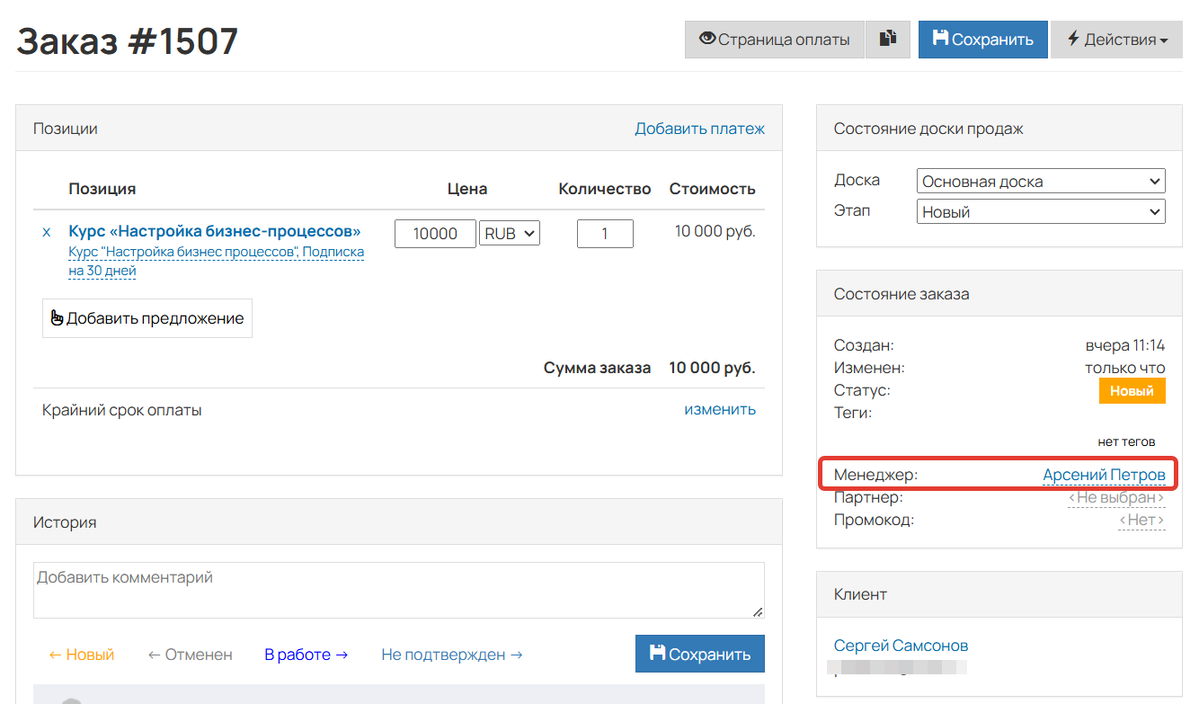This screenshot has height=704, width=1199.
Task: Click the Подписка на 30 дней offer link
Action: [x=216, y=261]
